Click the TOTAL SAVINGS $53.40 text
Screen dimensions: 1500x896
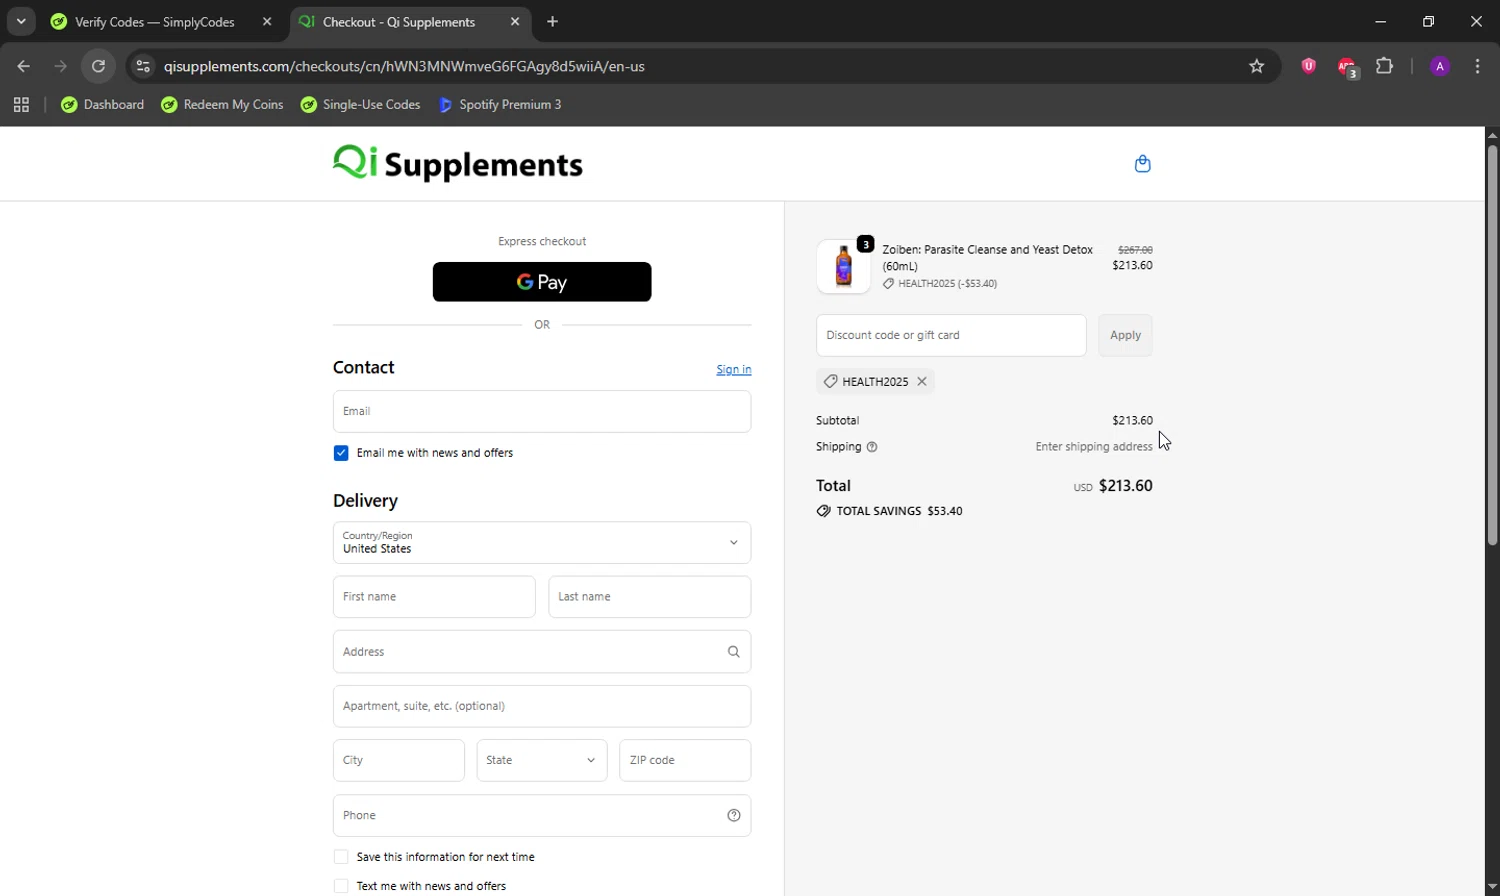coord(899,511)
